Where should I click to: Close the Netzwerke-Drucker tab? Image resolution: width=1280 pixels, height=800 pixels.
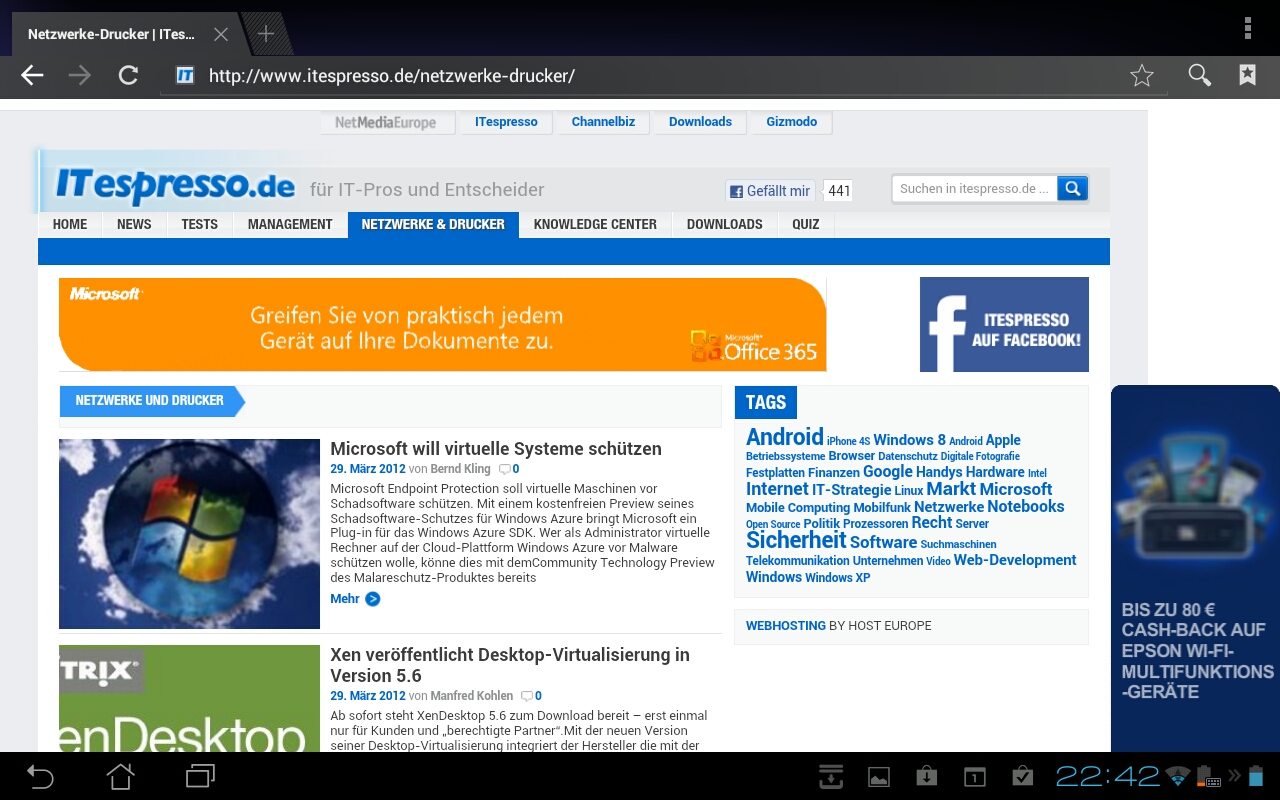[x=221, y=34]
